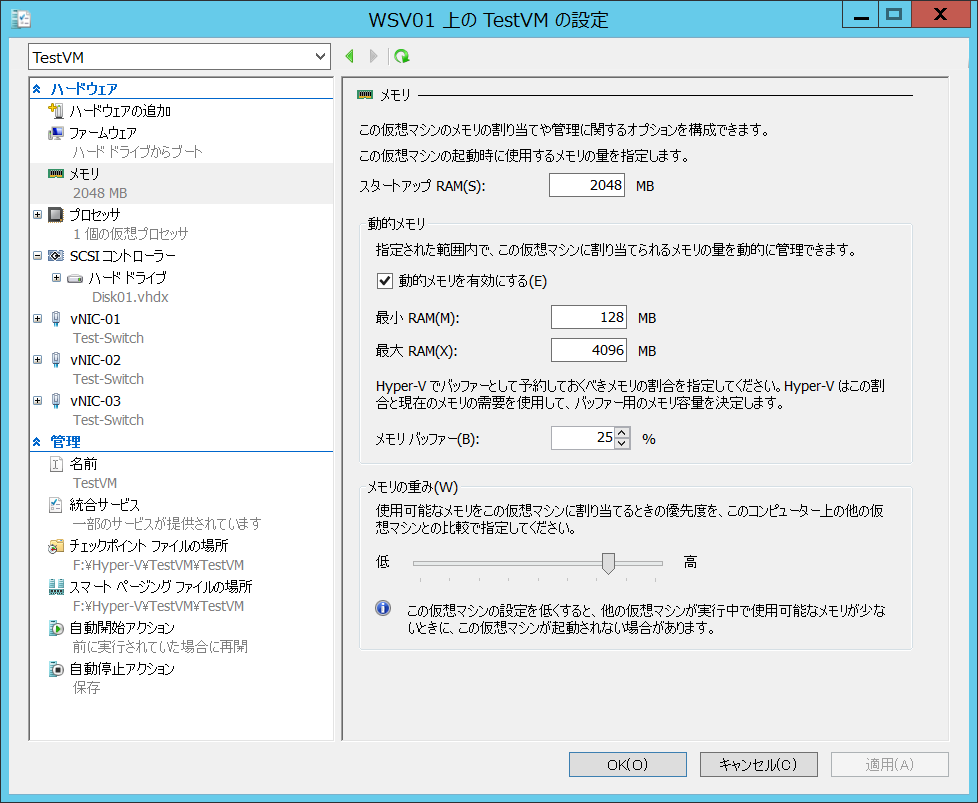Expand the Processor (プロセッサ) node

[37, 215]
